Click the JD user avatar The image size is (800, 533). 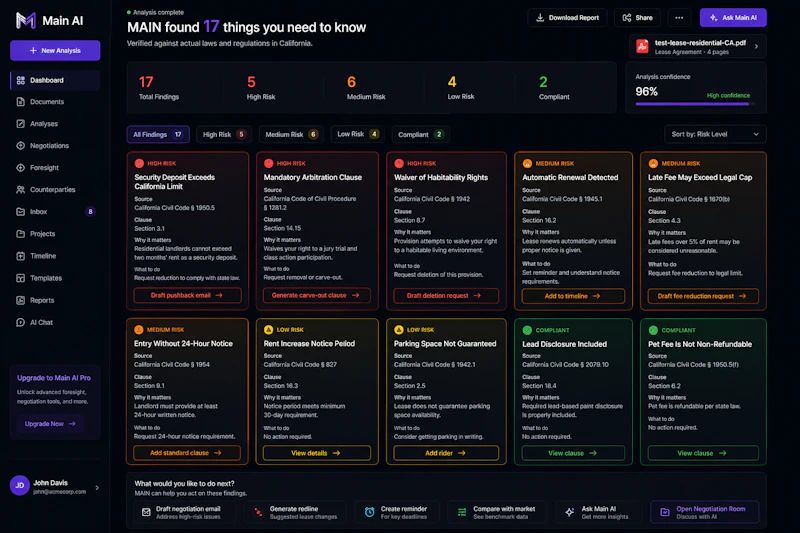(19, 486)
